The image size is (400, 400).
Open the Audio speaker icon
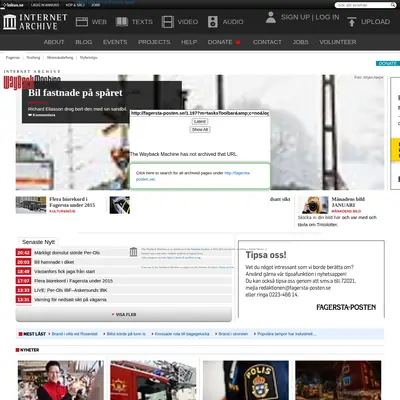[x=213, y=22]
